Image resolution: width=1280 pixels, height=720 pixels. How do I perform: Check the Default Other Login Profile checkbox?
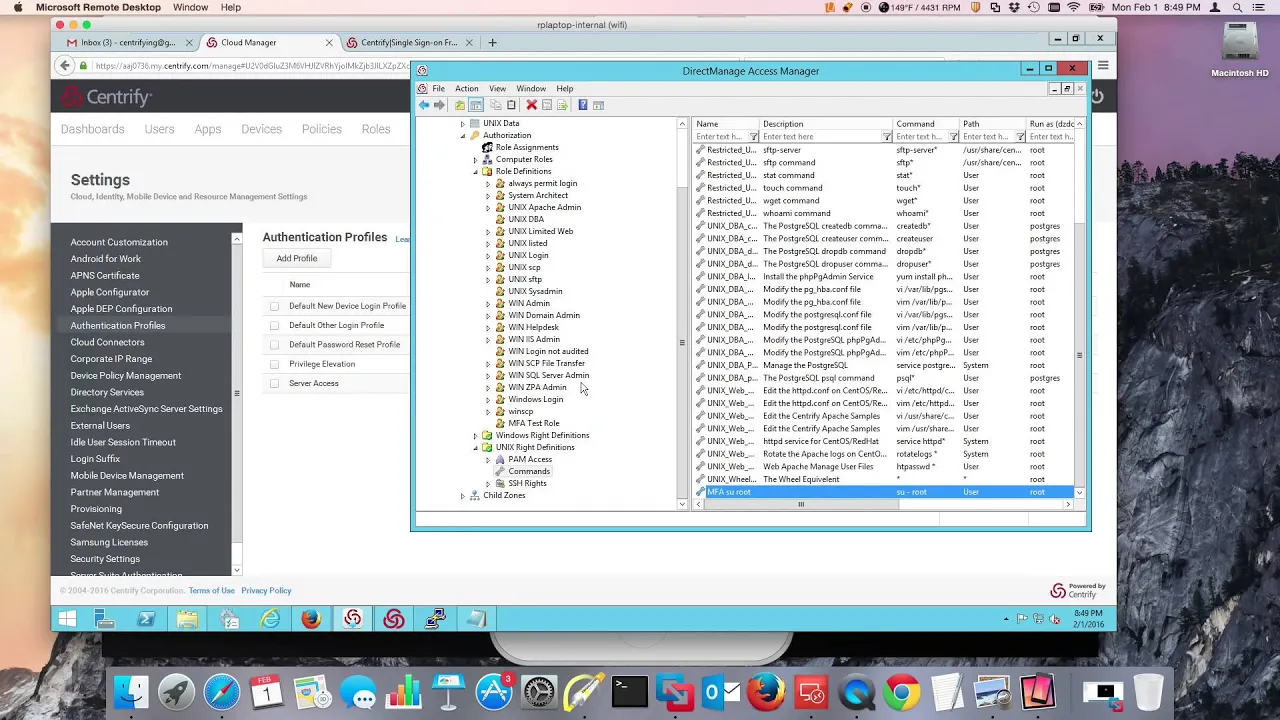pos(274,325)
